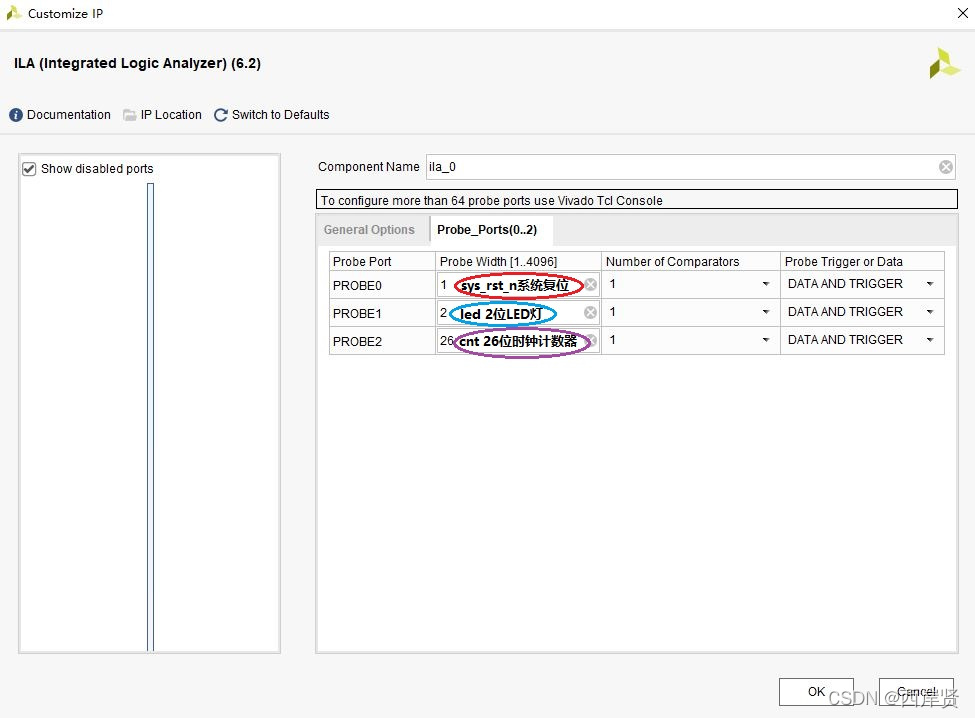
Task: Select the PROBE0 row label
Action: click(358, 286)
